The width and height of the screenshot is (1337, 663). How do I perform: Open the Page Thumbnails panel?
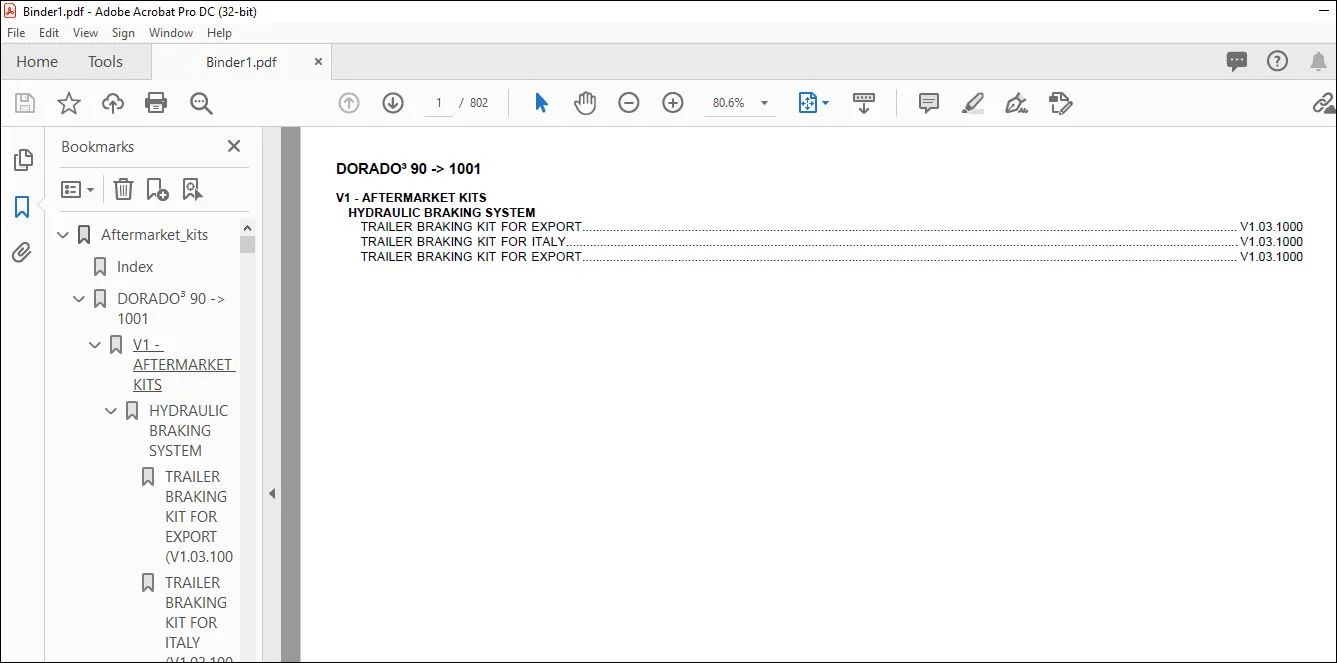point(22,160)
